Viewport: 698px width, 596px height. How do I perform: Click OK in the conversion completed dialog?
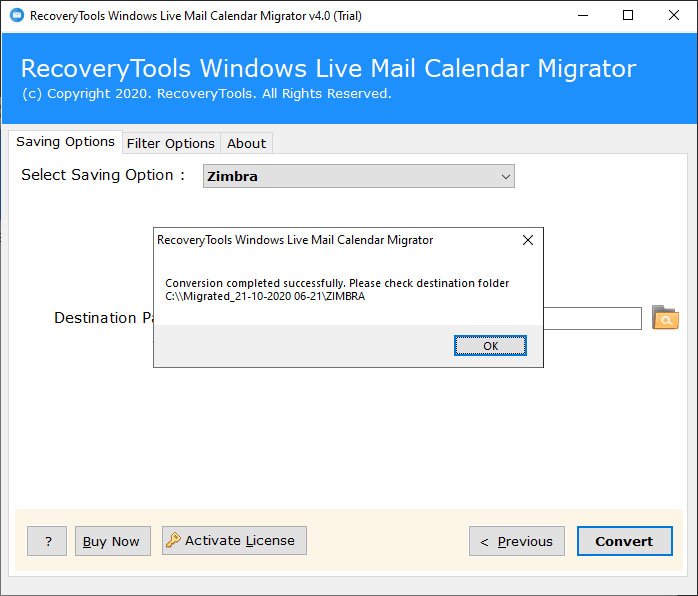tap(490, 346)
